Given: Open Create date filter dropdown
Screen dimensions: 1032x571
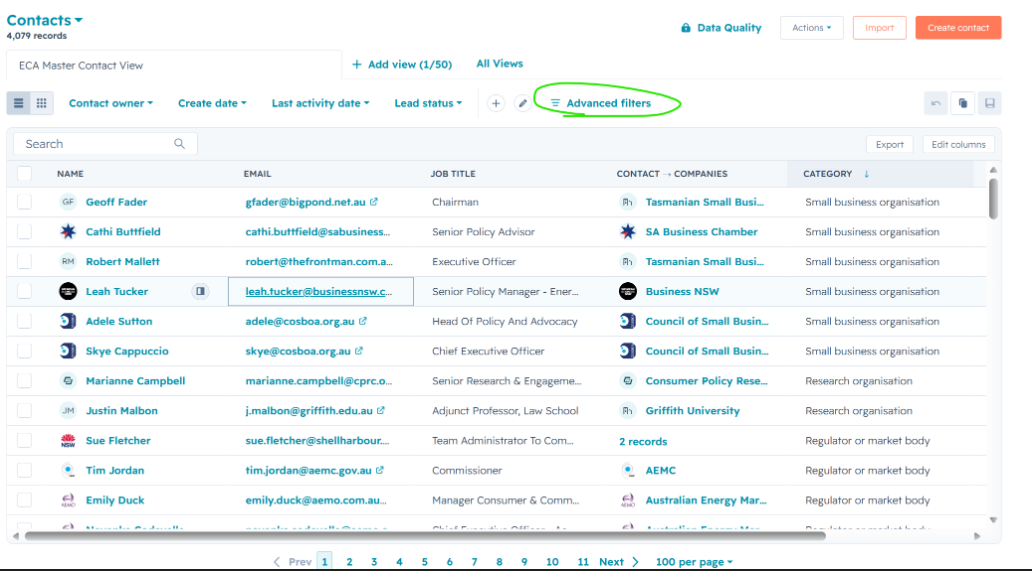Looking at the screenshot, I should (212, 103).
